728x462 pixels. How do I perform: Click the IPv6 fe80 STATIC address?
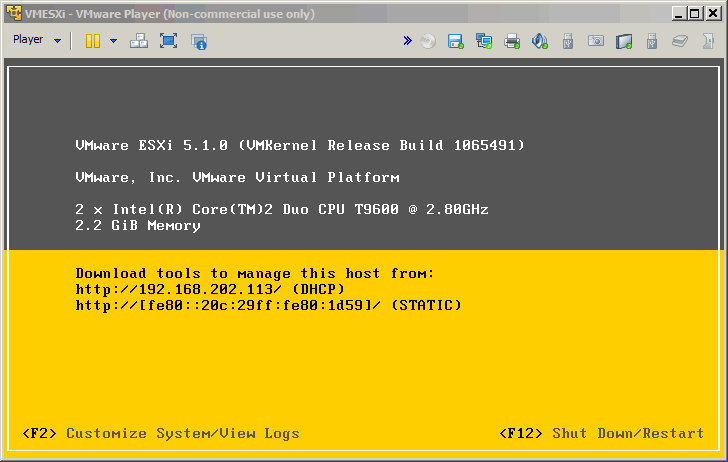[268, 306]
